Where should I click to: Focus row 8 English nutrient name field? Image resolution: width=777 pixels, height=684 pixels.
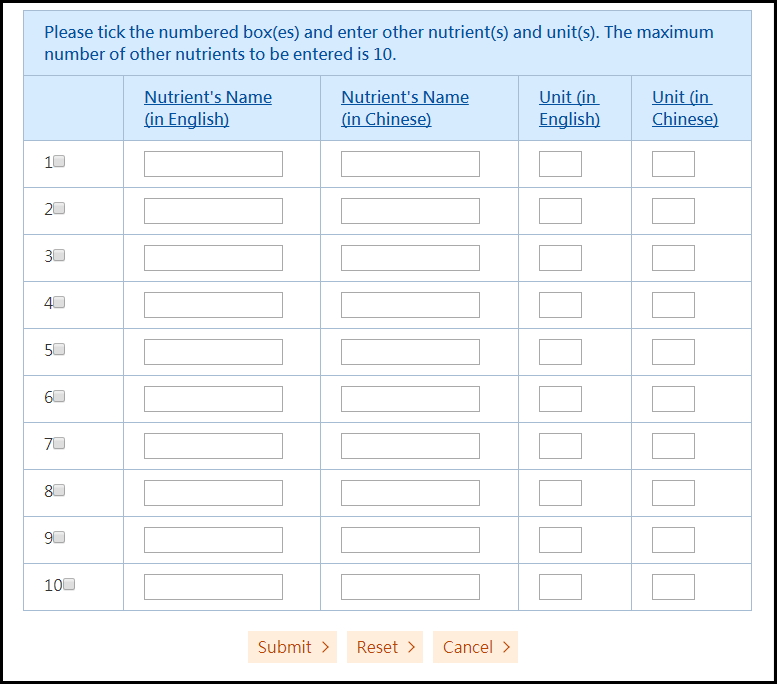[213, 493]
